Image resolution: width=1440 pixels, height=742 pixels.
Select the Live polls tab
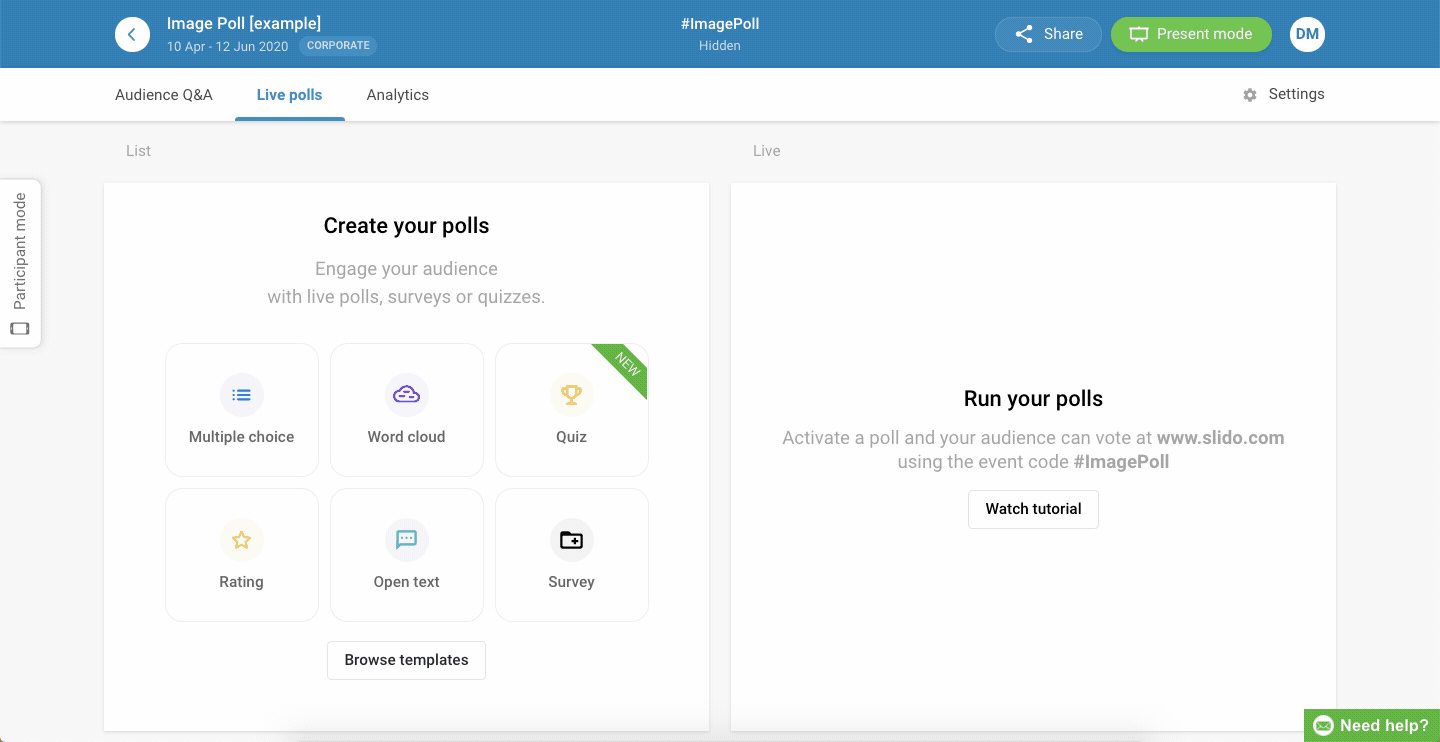pyautogui.click(x=290, y=95)
